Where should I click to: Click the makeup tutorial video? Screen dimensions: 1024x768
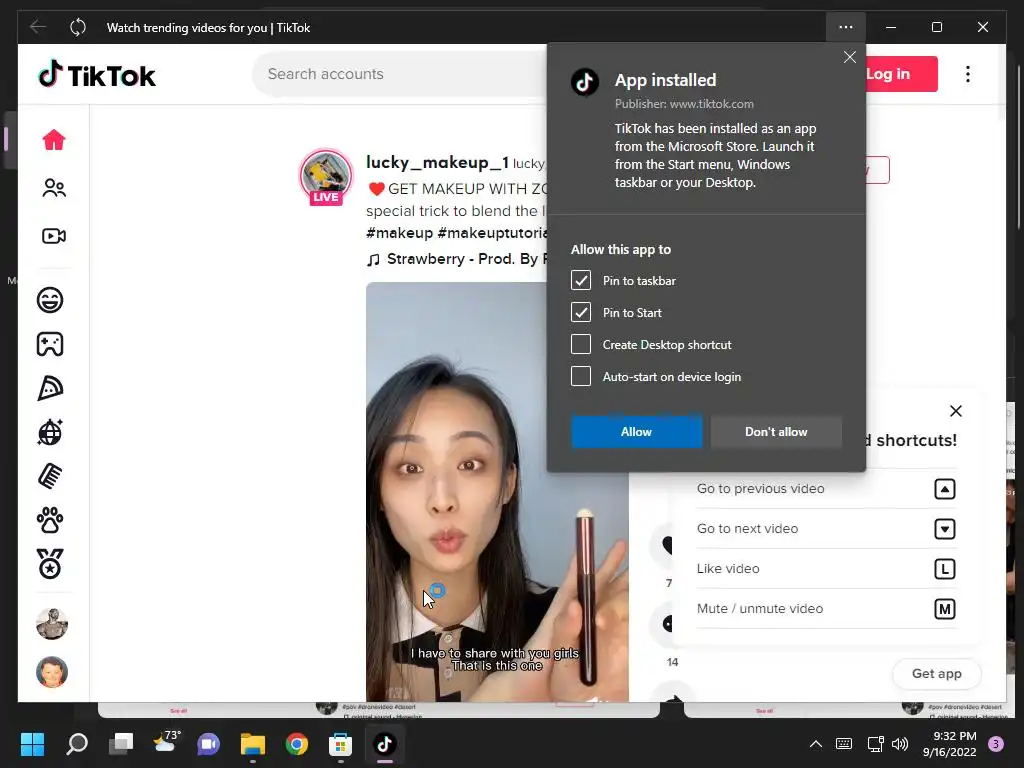click(497, 492)
